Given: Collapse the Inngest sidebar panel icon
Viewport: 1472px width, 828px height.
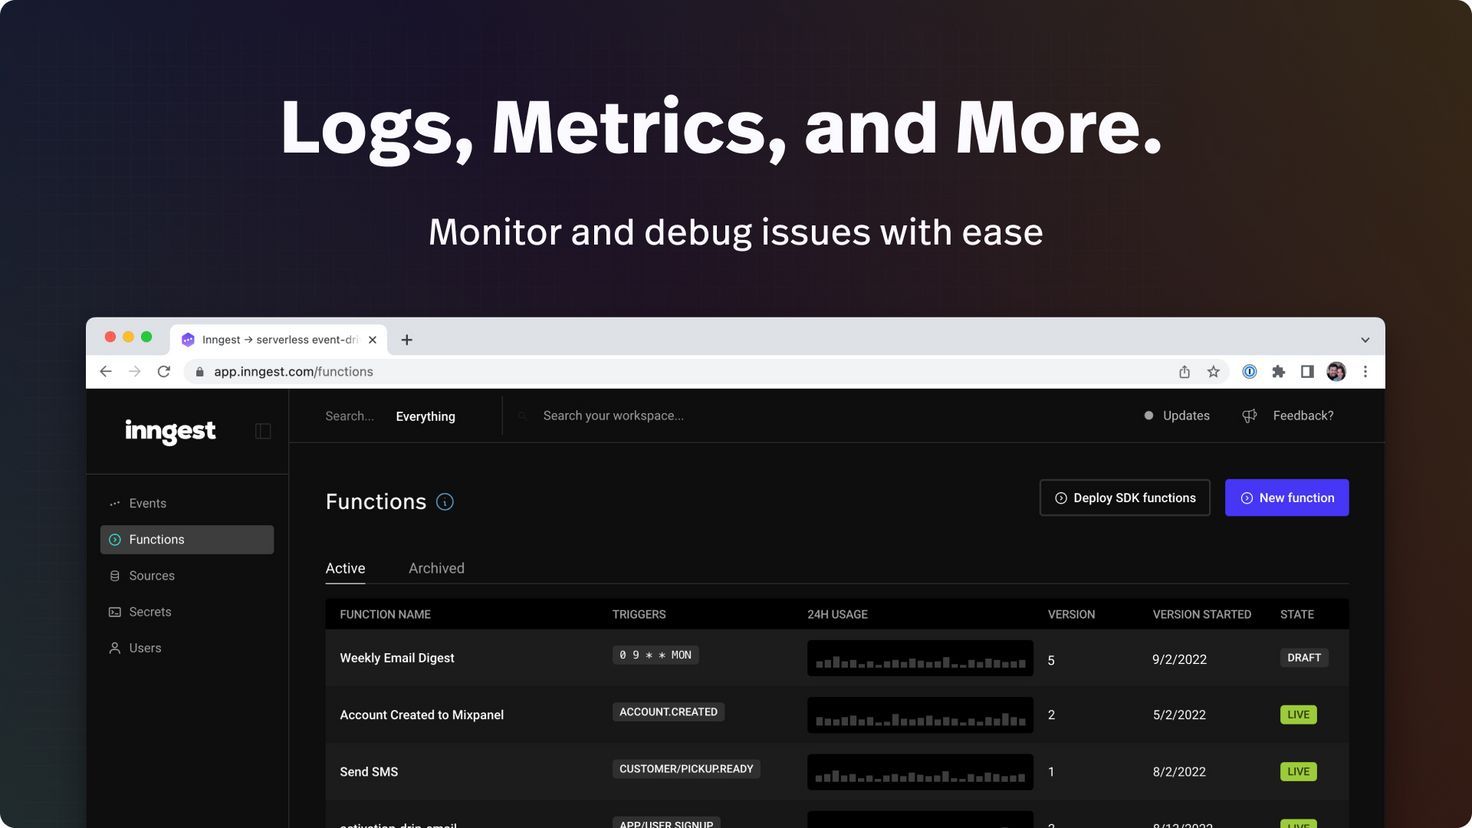Looking at the screenshot, I should (x=263, y=431).
